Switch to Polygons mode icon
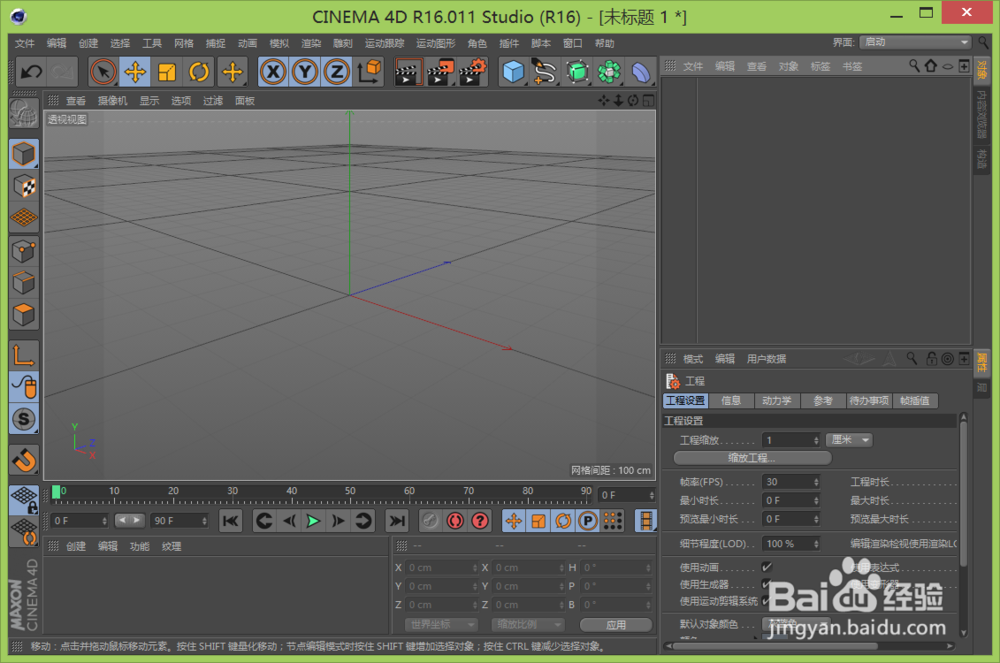Image resolution: width=1000 pixels, height=663 pixels. [24, 315]
